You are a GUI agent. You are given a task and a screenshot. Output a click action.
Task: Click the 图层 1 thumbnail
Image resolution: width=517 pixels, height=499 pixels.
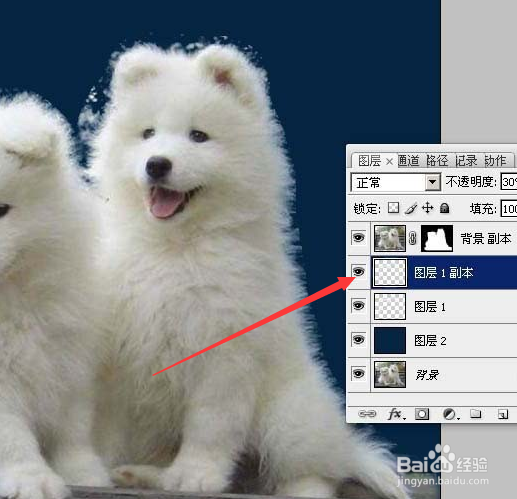pyautogui.click(x=390, y=306)
